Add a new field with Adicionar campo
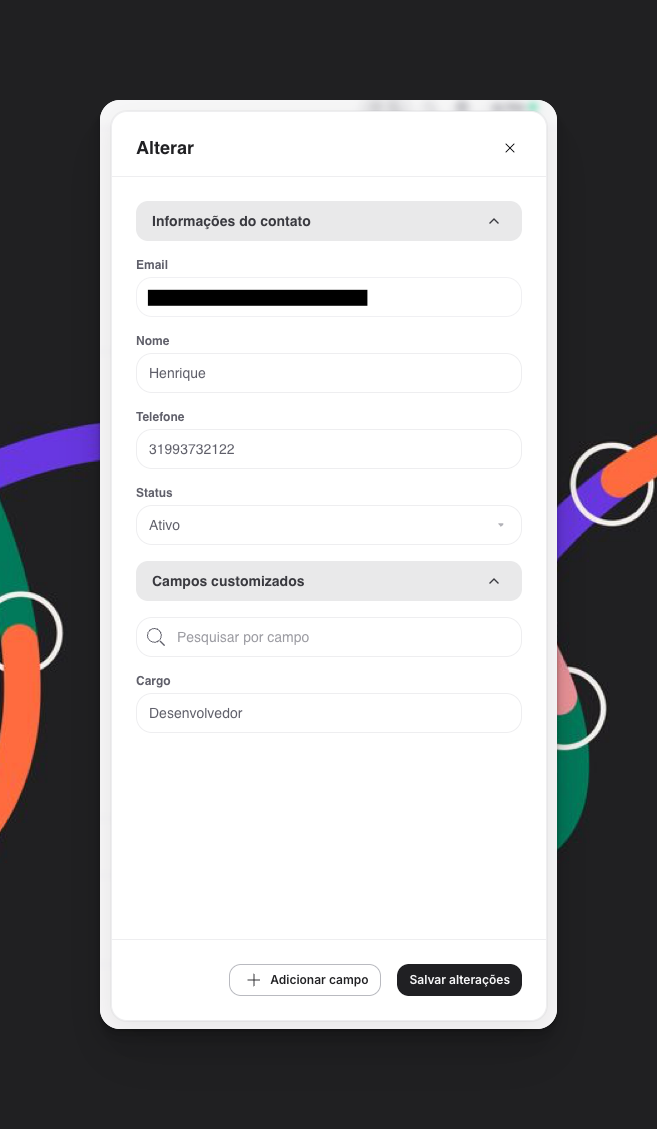657x1129 pixels. tap(305, 980)
